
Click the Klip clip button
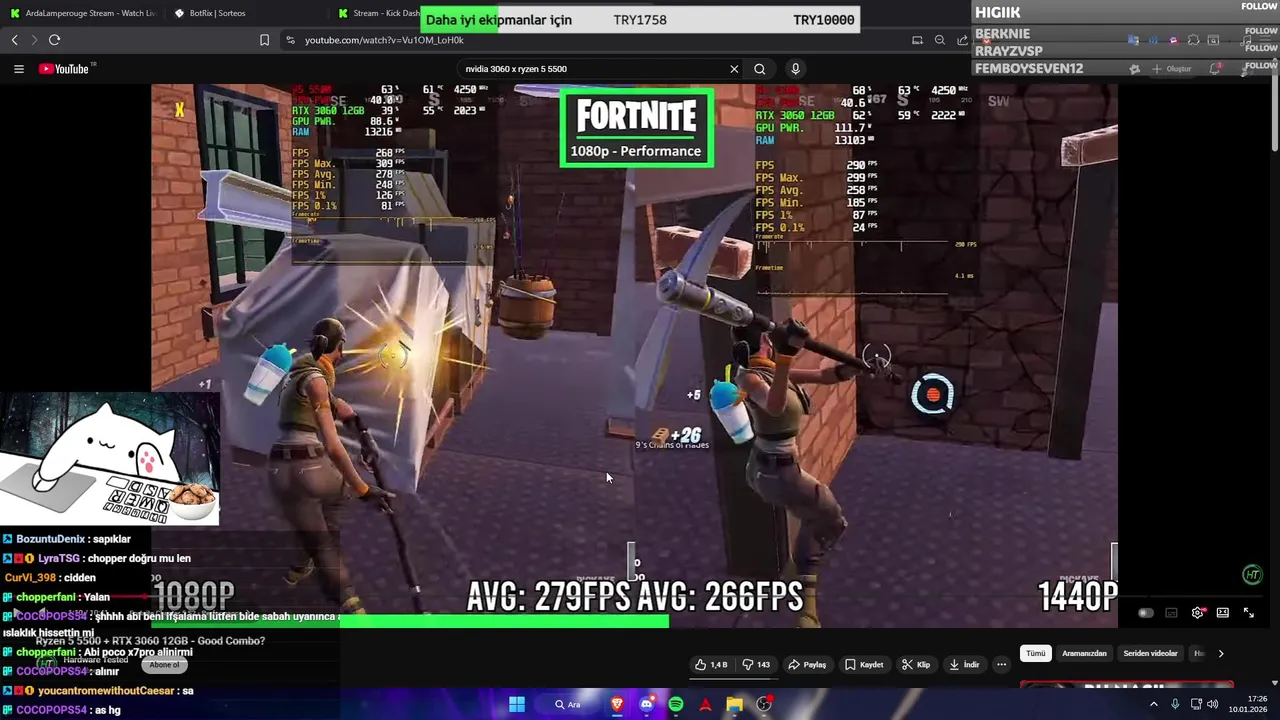coord(916,665)
